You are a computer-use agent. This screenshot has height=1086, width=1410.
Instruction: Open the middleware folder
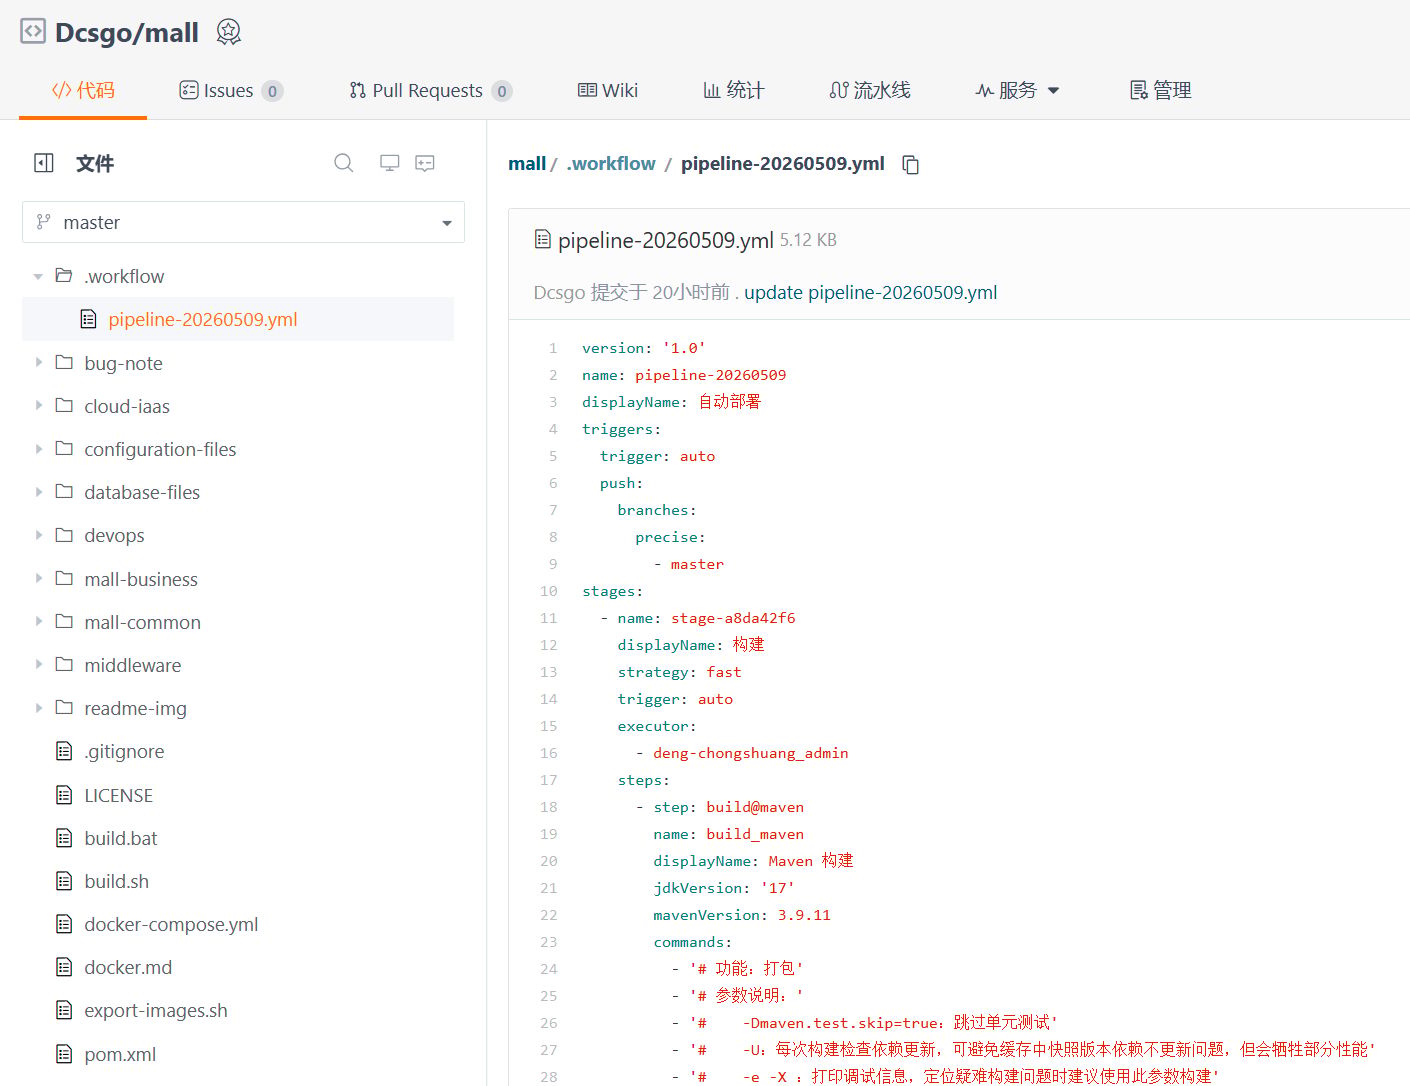click(133, 665)
